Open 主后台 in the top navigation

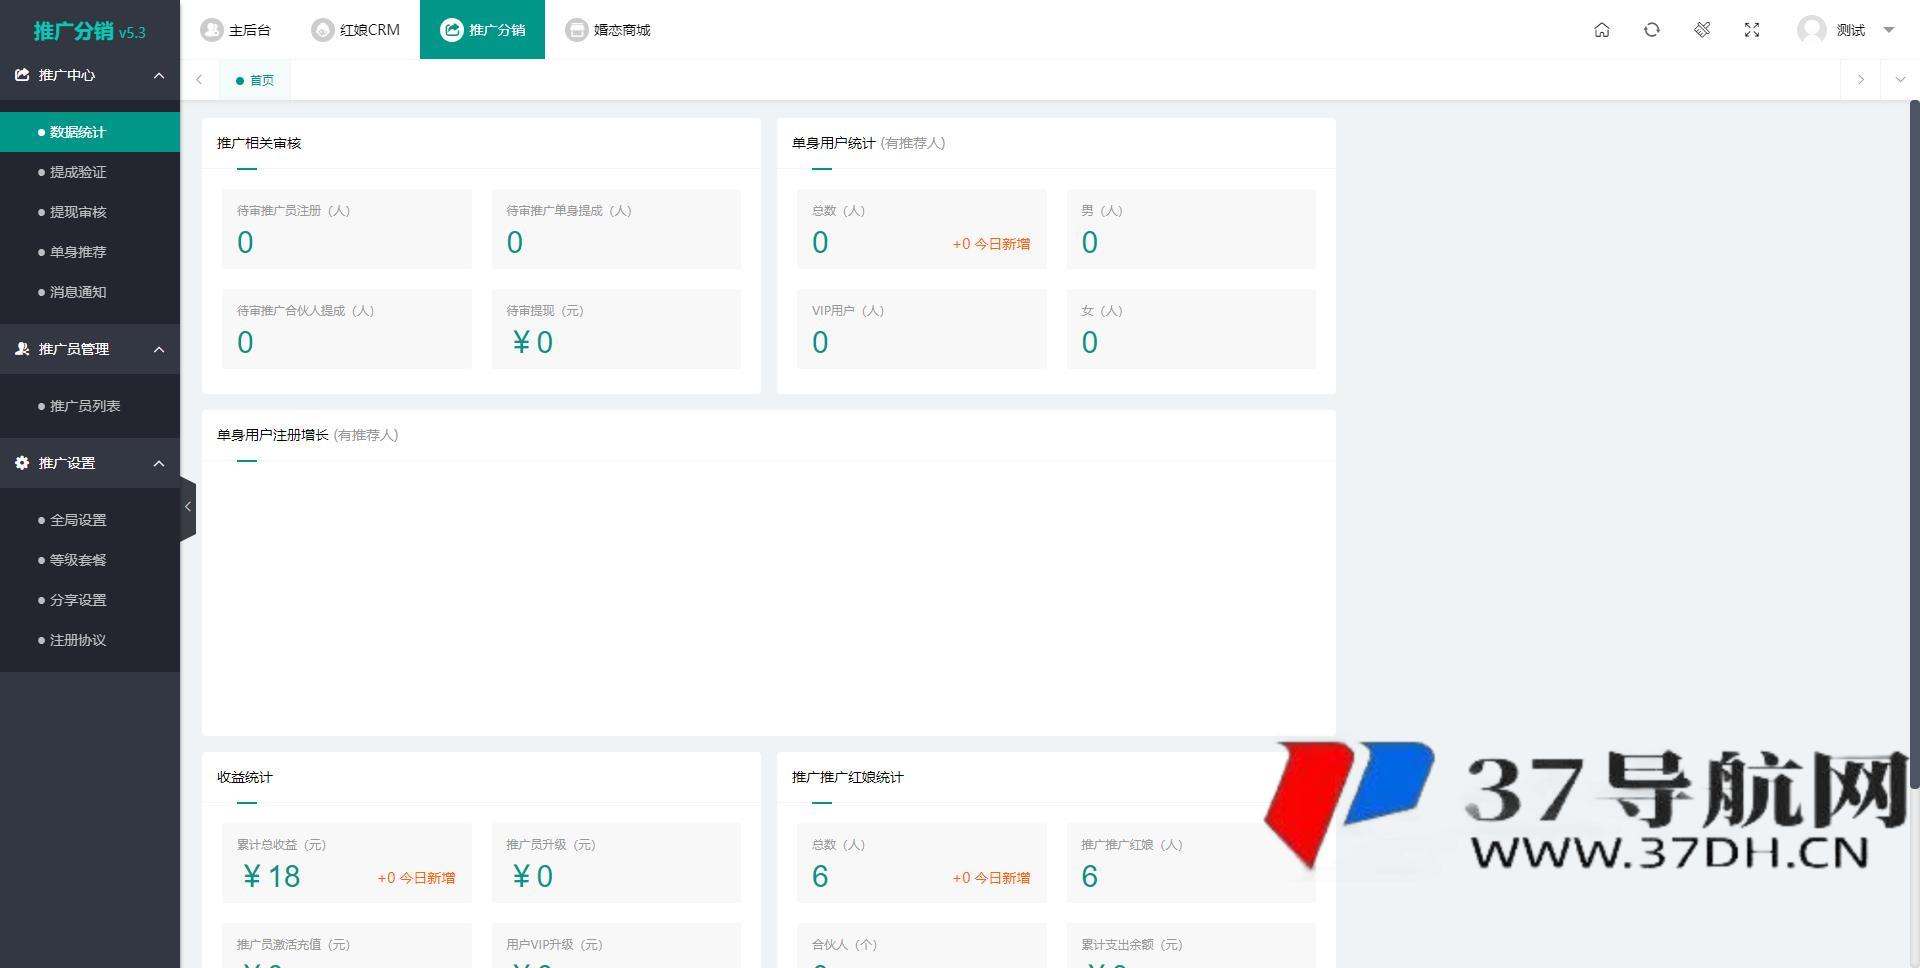(236, 30)
